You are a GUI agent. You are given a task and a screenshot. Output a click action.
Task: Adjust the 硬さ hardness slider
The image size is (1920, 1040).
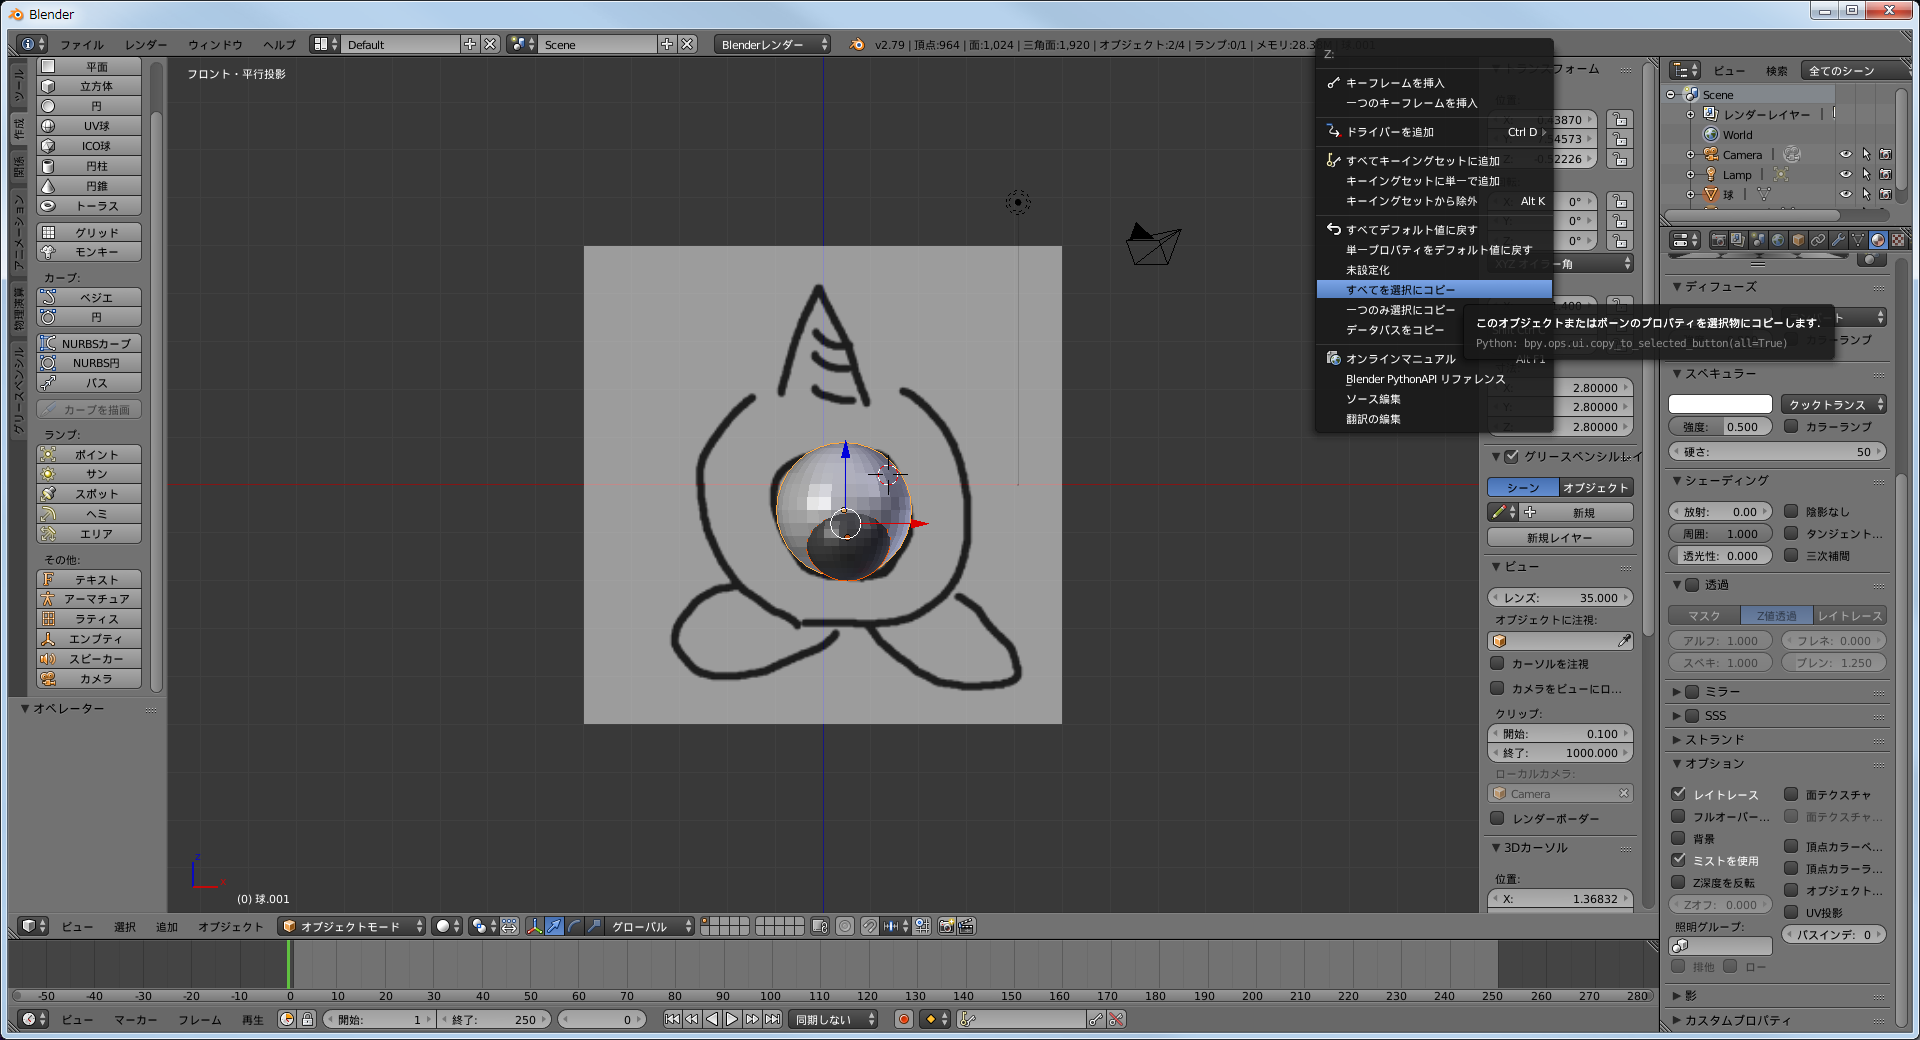point(1777,452)
